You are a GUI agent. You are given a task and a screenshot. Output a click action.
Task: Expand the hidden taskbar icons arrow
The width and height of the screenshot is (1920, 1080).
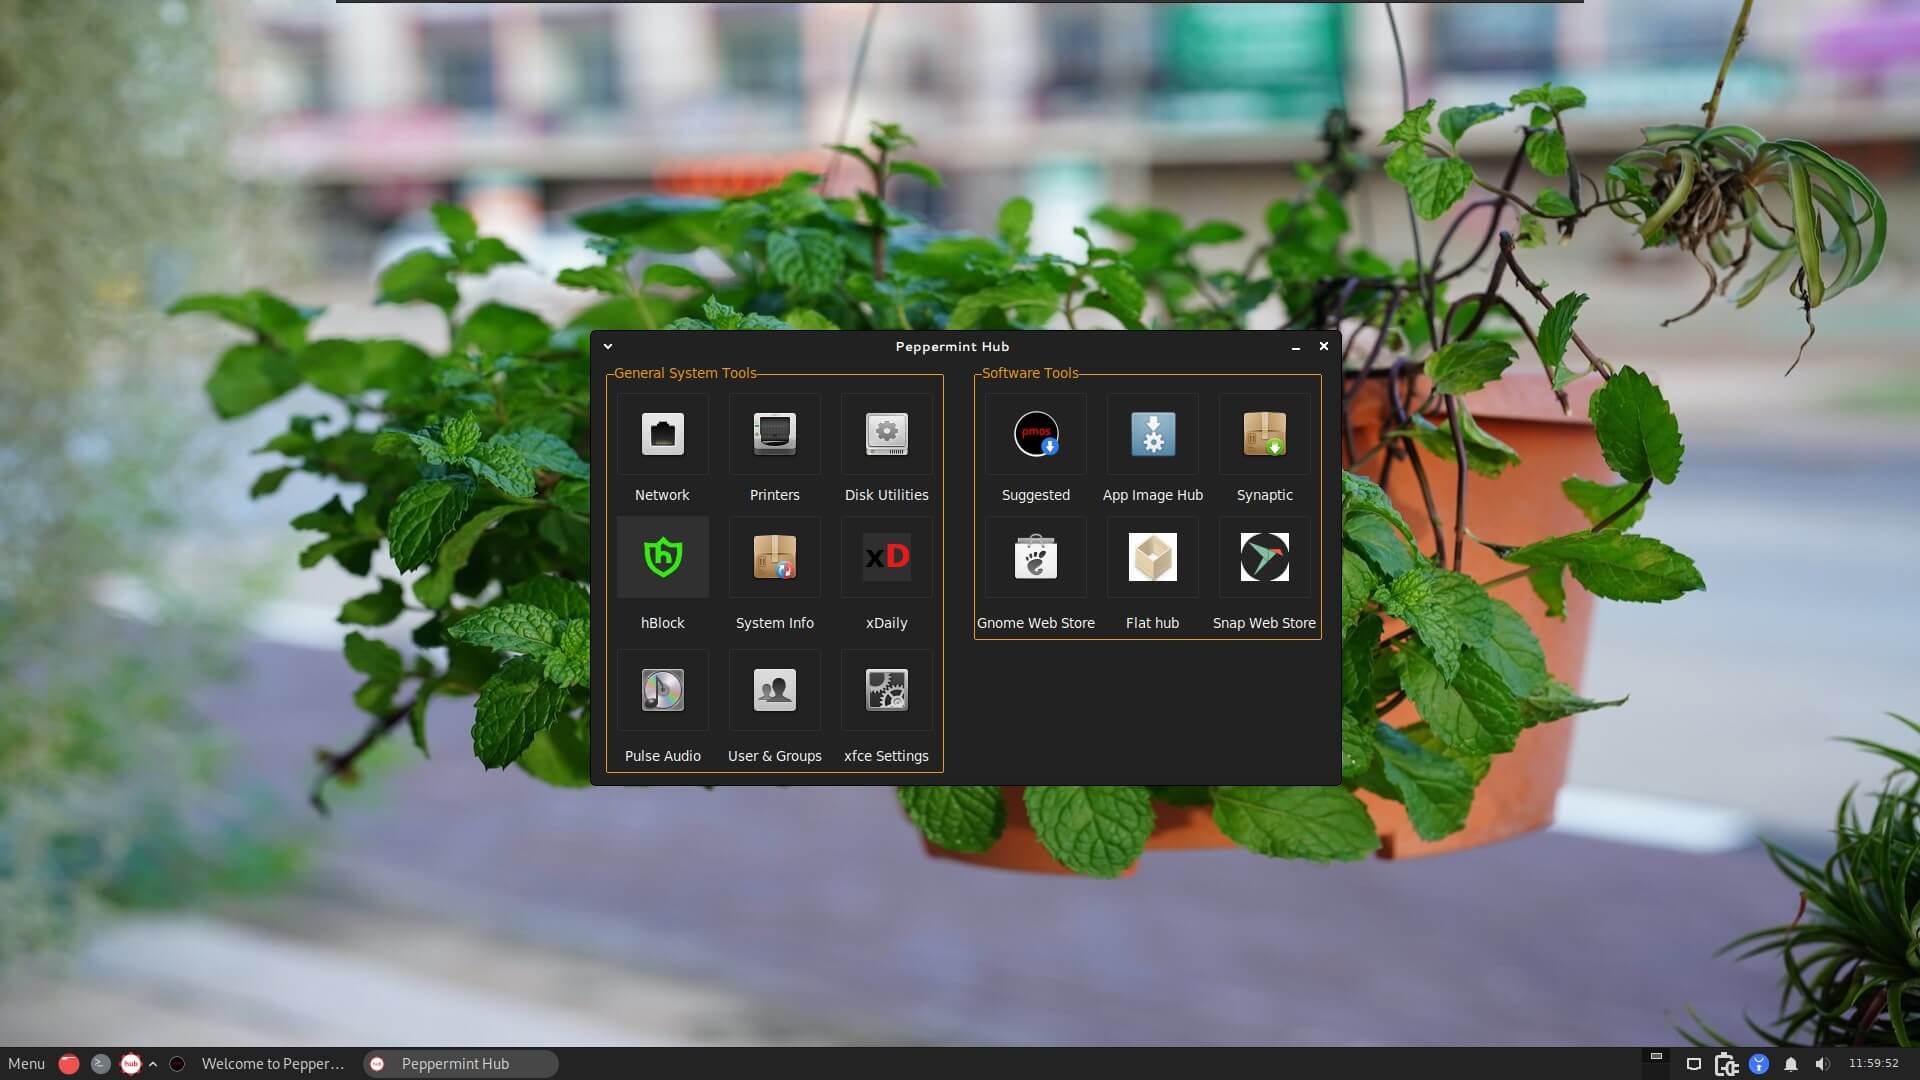152,1063
